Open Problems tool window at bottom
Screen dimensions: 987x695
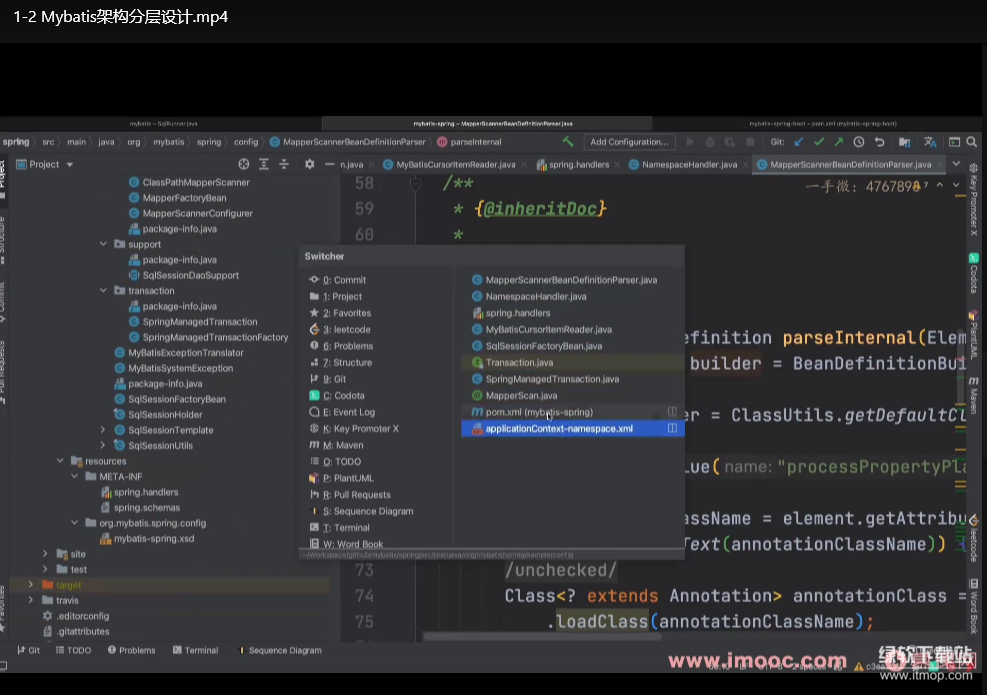(x=131, y=650)
